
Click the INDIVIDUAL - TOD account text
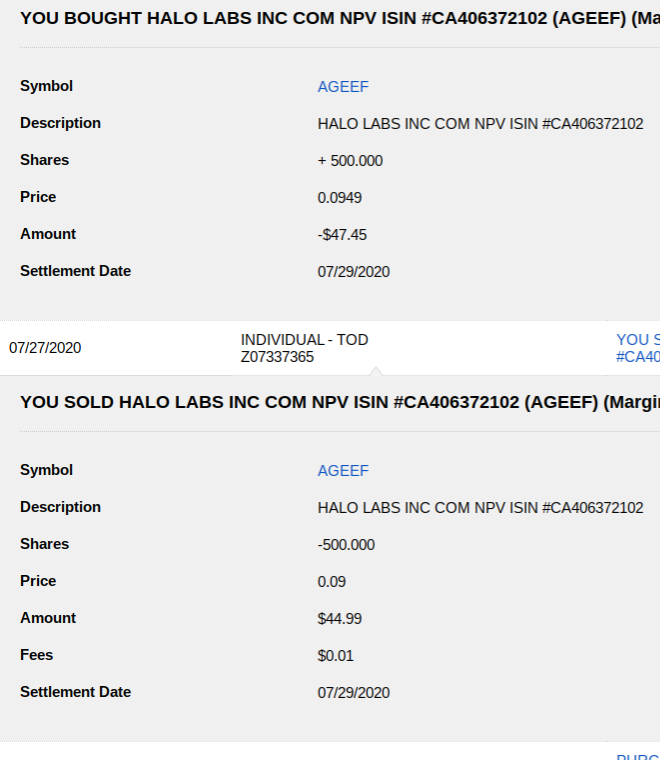[x=304, y=340]
